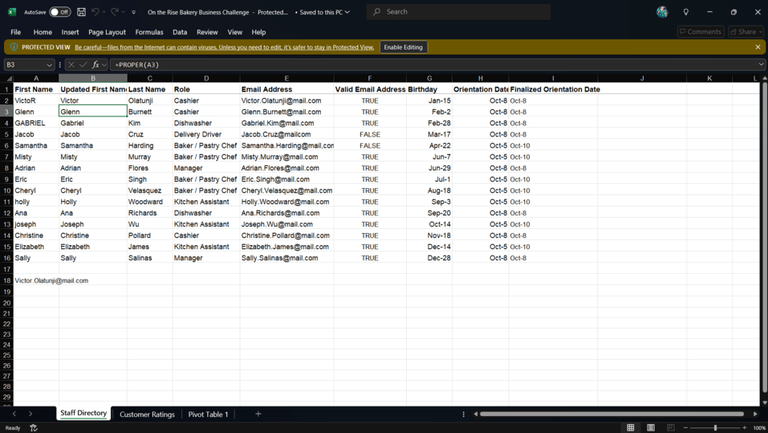Open the Review ribbon tab
This screenshot has width=768, height=433.
coord(207,32)
